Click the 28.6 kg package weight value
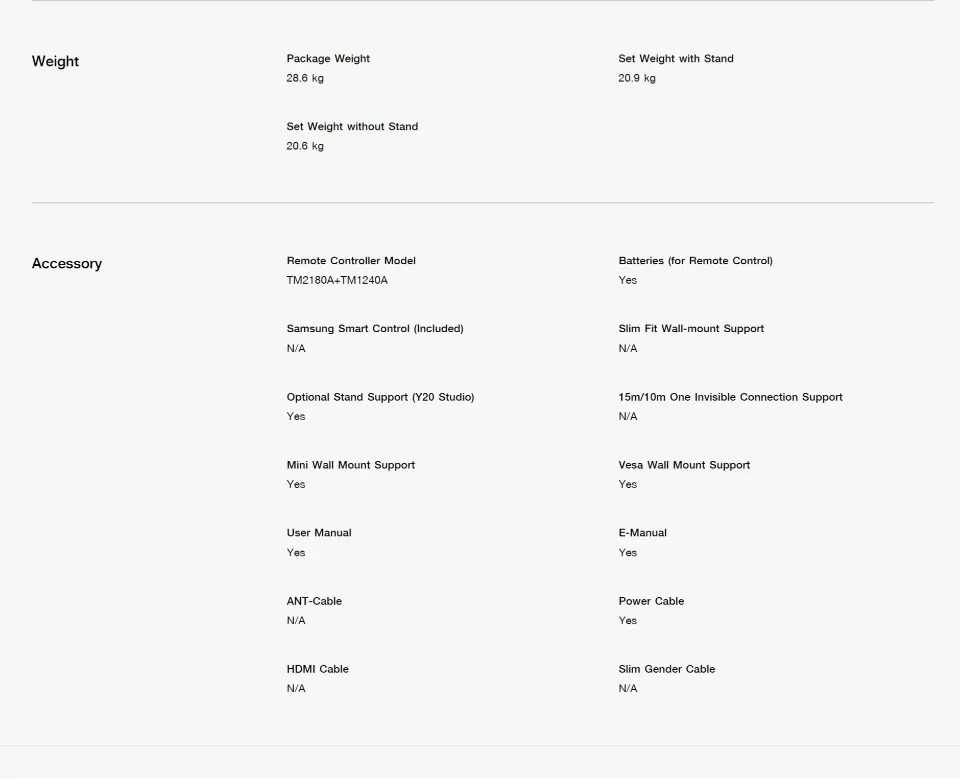The width and height of the screenshot is (960, 783). 304,78
